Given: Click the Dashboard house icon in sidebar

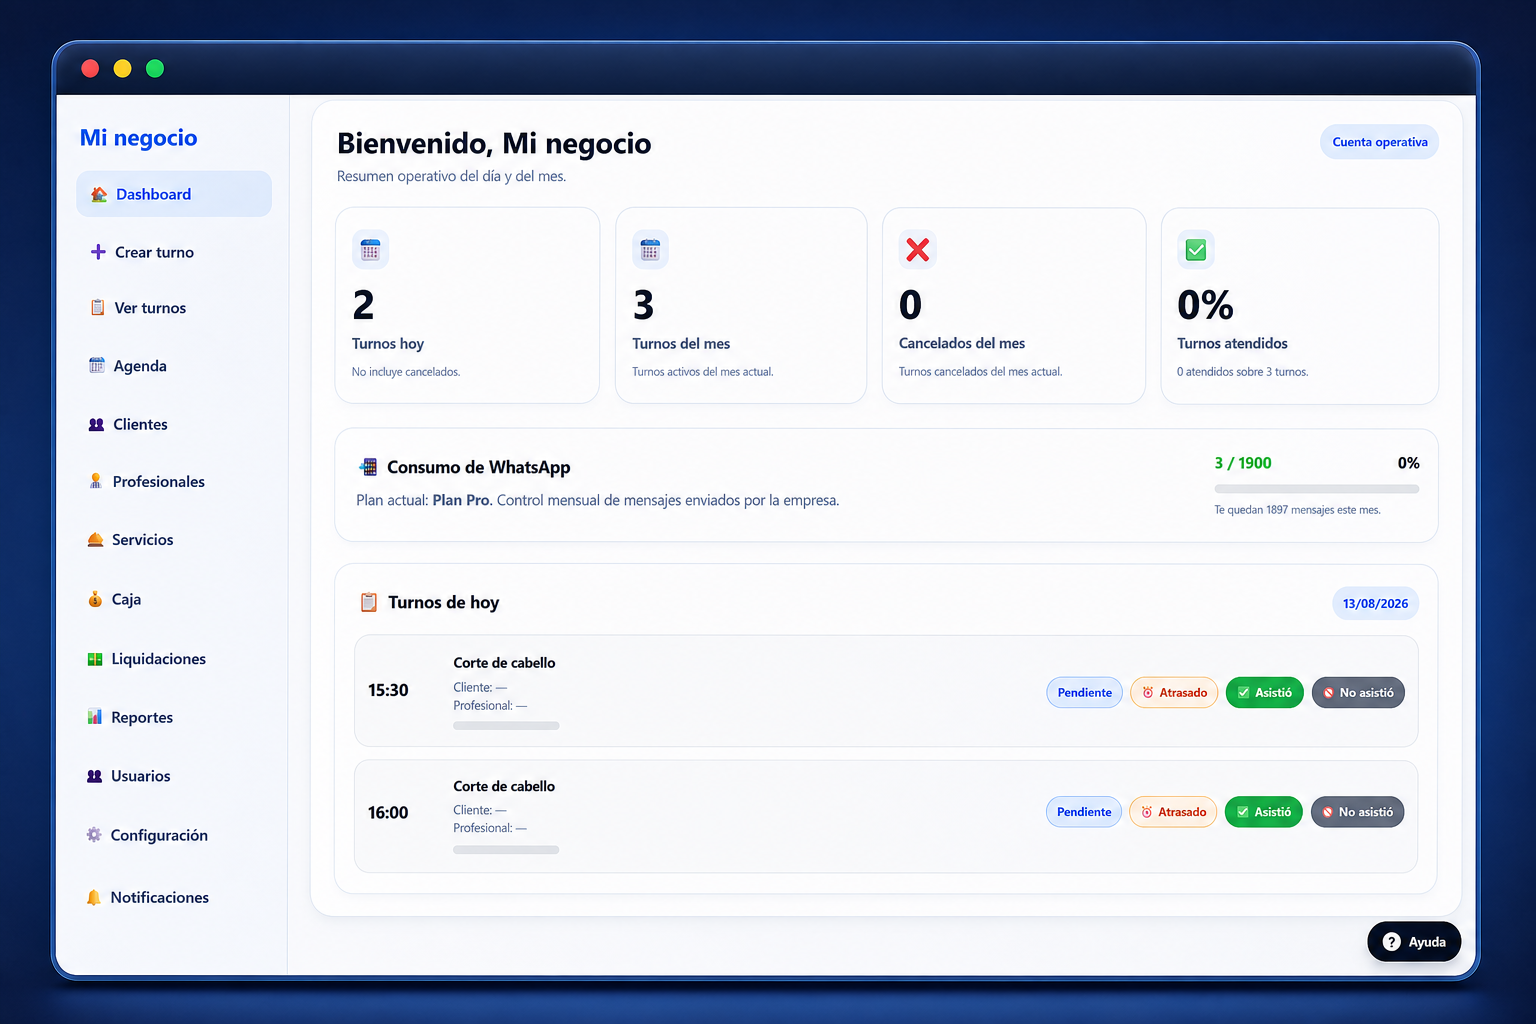Looking at the screenshot, I should point(99,194).
